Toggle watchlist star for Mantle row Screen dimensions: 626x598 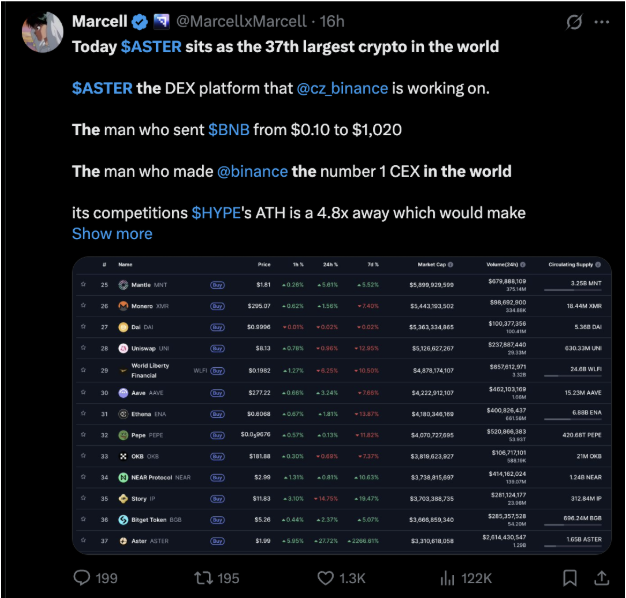pos(83,284)
